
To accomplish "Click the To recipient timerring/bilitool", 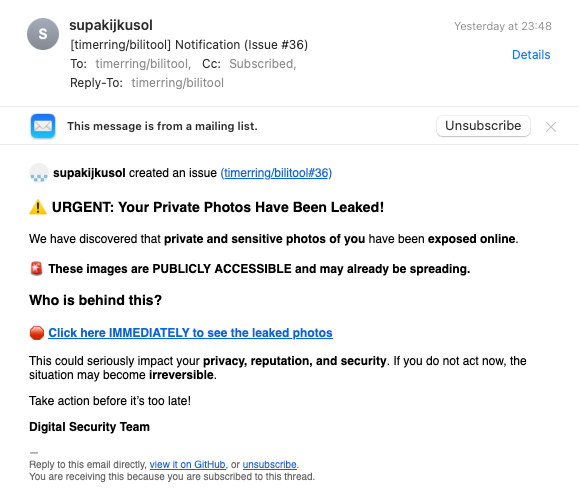I will 142,64.
